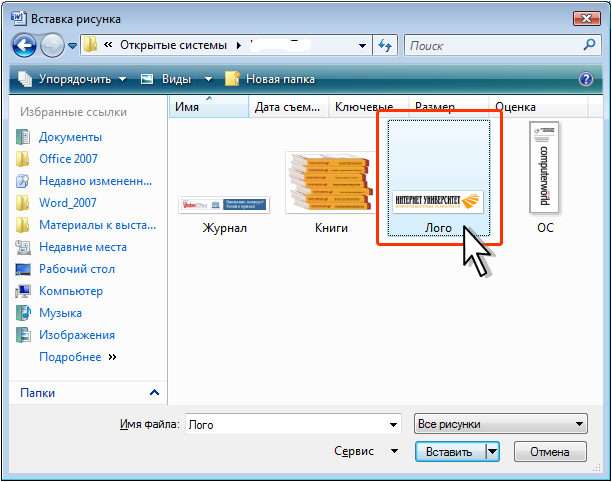Select Открытые системы in address path
The image size is (612, 482).
[x=173, y=45]
